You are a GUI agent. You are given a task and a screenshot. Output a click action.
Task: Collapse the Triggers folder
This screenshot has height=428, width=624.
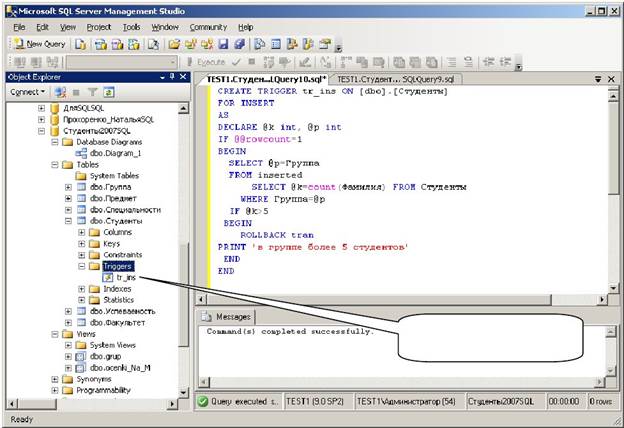click(x=82, y=266)
